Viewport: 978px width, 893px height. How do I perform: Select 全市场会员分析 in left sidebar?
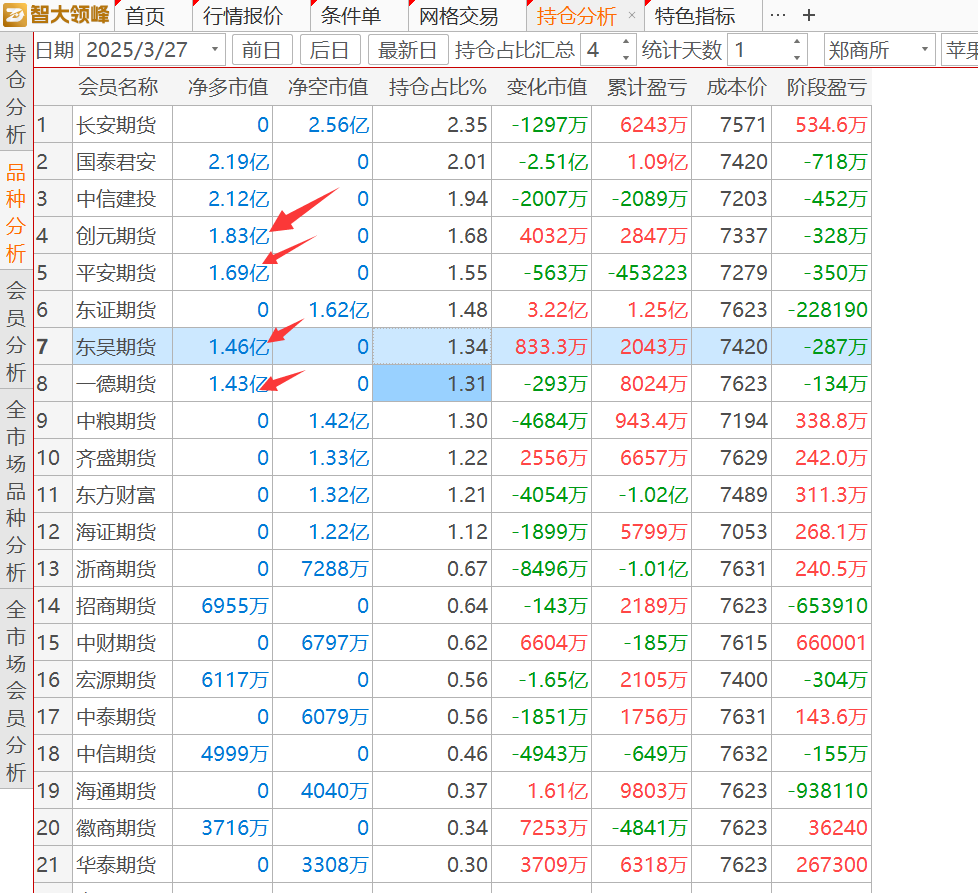pyautogui.click(x=16, y=690)
